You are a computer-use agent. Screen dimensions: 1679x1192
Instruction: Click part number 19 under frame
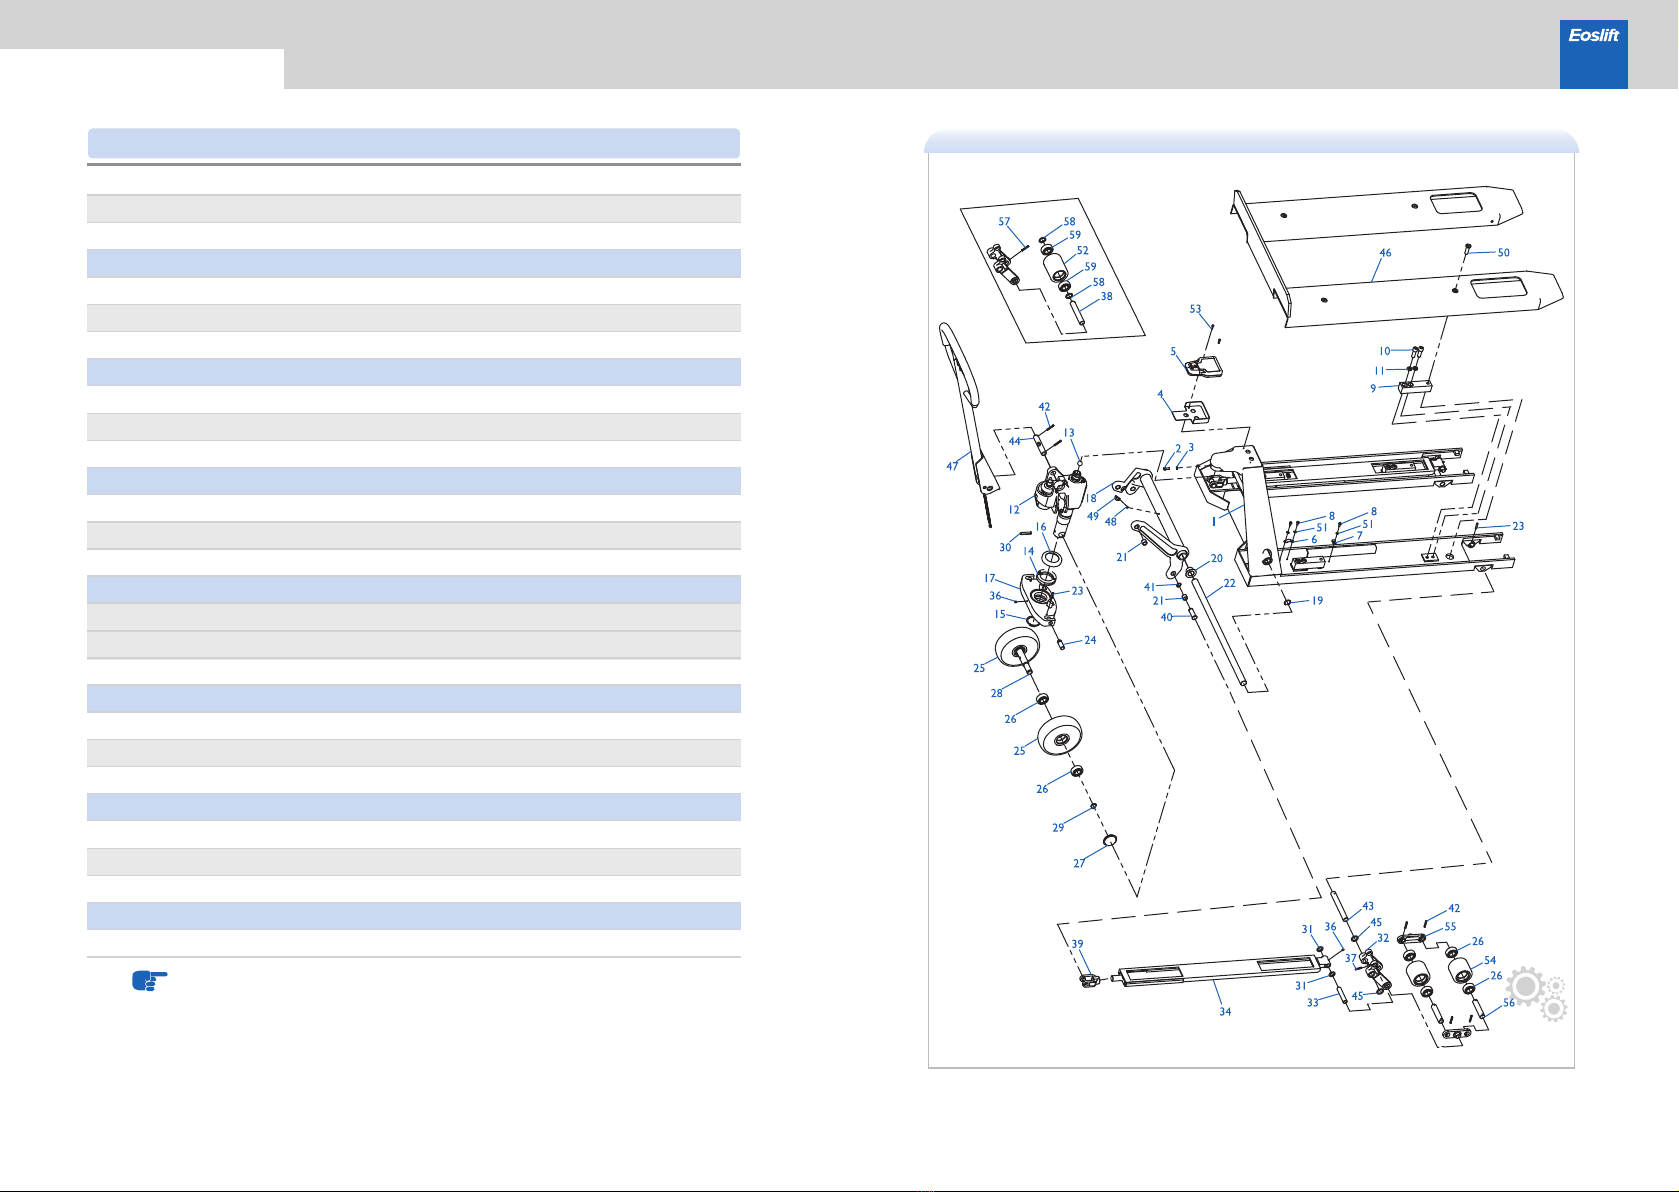click(x=1317, y=601)
